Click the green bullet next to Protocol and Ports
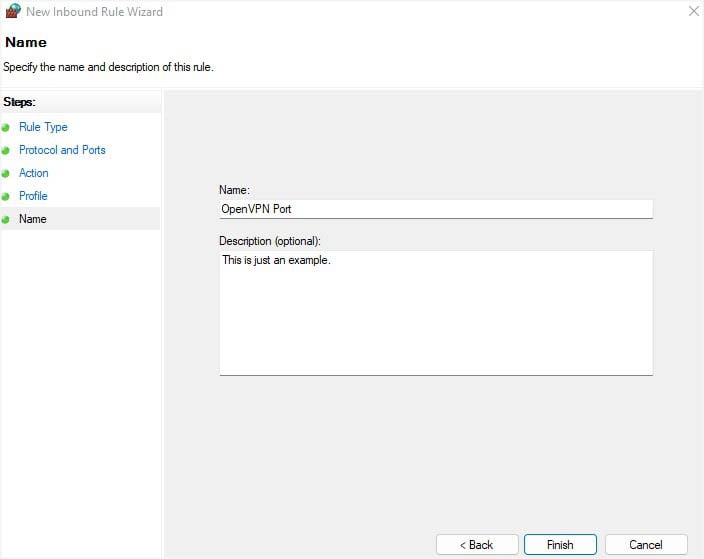704x559 pixels. (6, 150)
